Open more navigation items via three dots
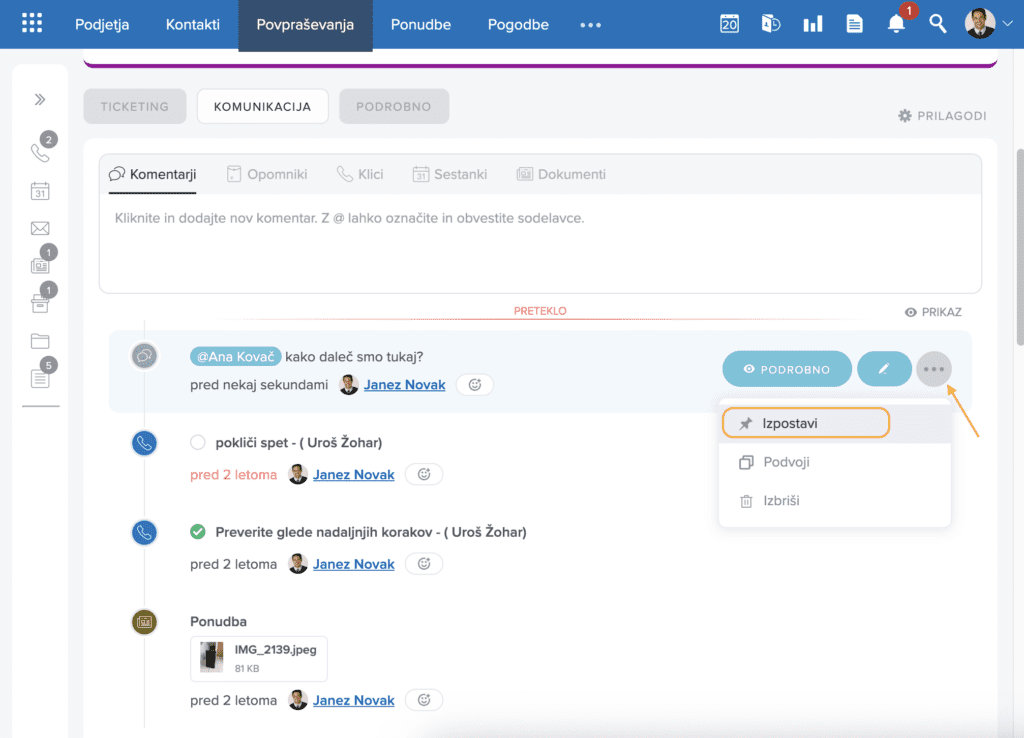Screen dimensions: 1024x738 pos(590,25)
